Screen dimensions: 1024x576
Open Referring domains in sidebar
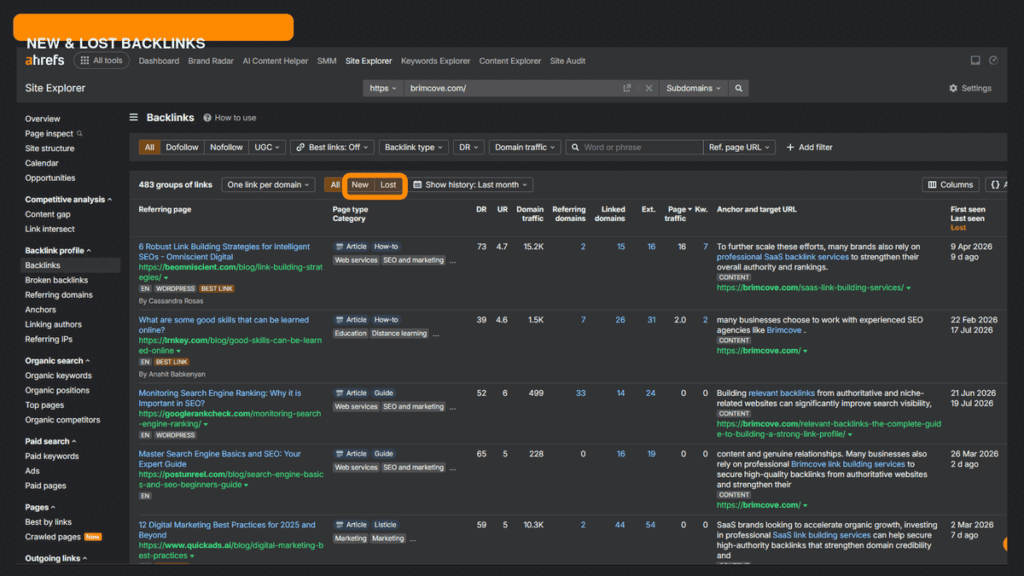coord(59,295)
